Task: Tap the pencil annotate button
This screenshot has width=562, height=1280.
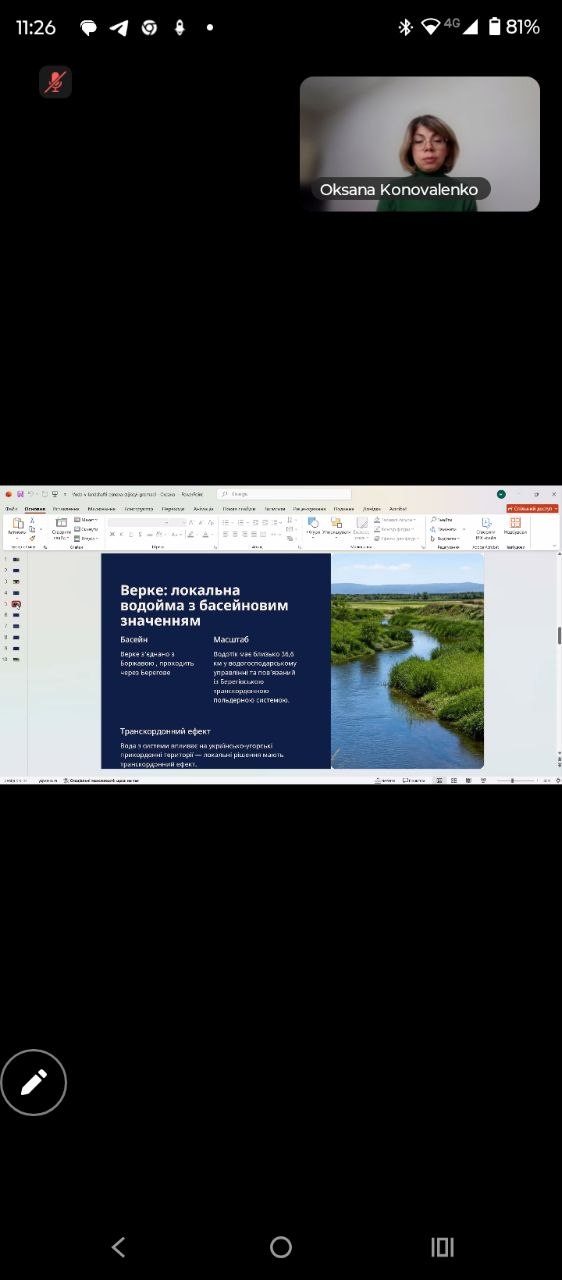Action: click(33, 1082)
